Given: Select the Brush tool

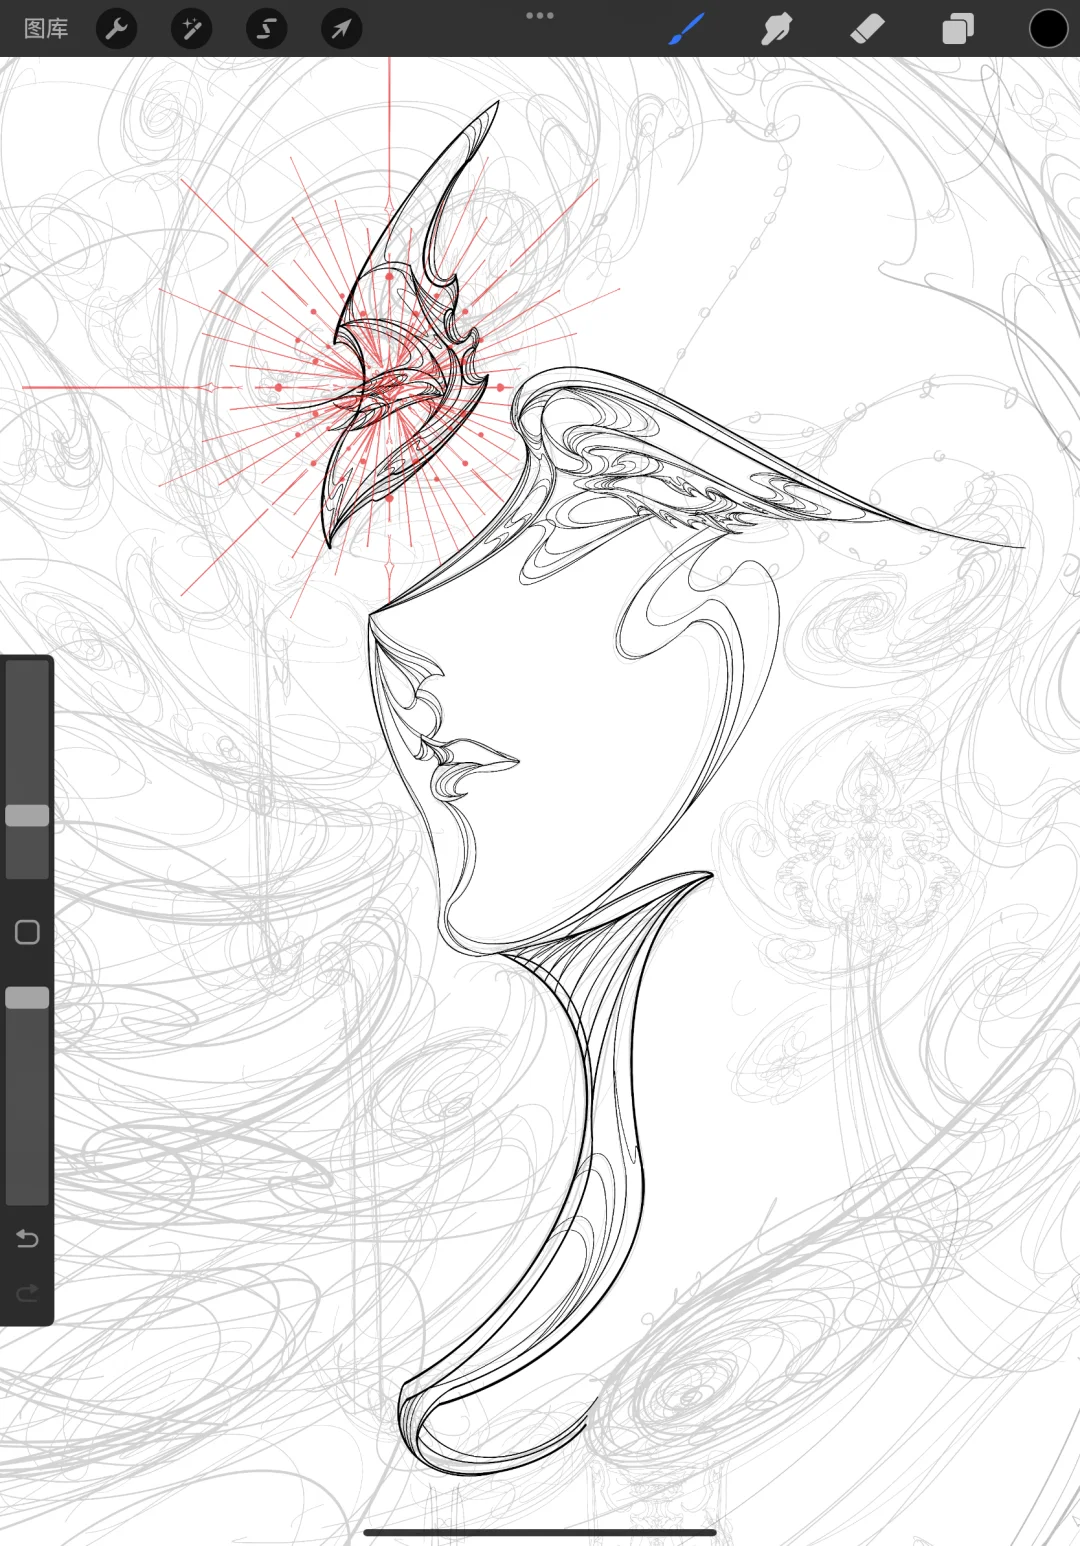Looking at the screenshot, I should click(x=686, y=29).
